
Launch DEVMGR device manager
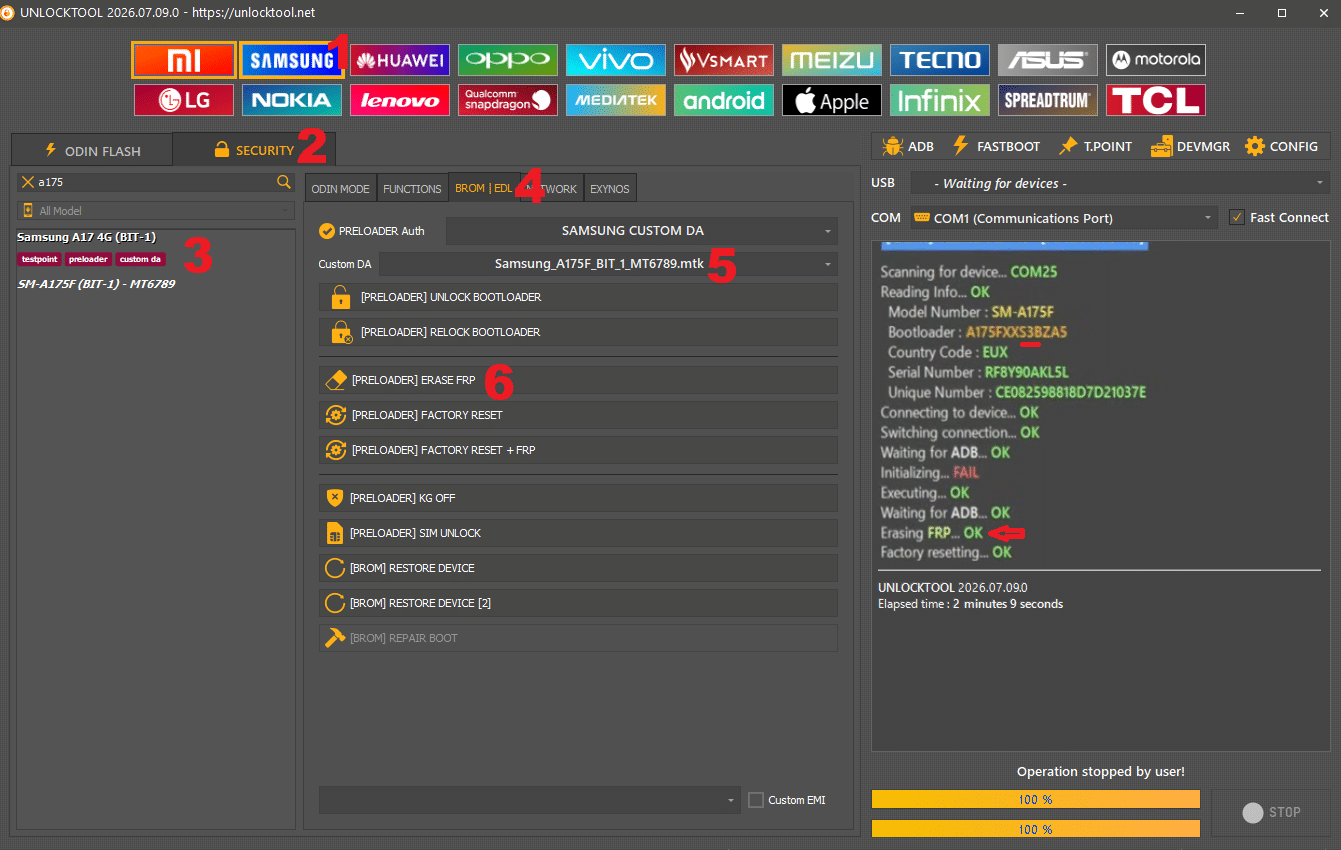[x=1190, y=146]
